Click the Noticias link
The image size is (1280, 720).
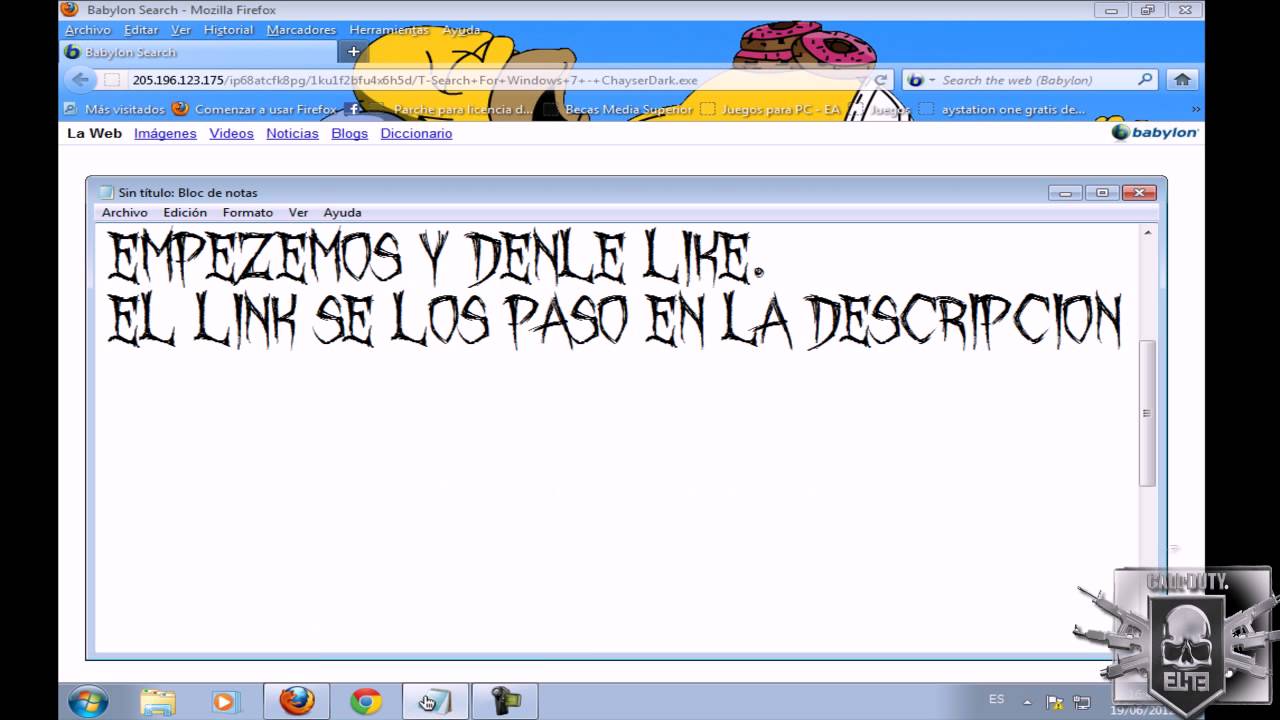pos(292,133)
